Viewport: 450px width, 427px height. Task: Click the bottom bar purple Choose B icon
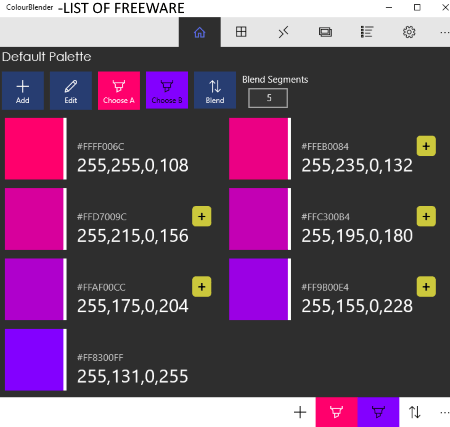pyautogui.click(x=378, y=412)
